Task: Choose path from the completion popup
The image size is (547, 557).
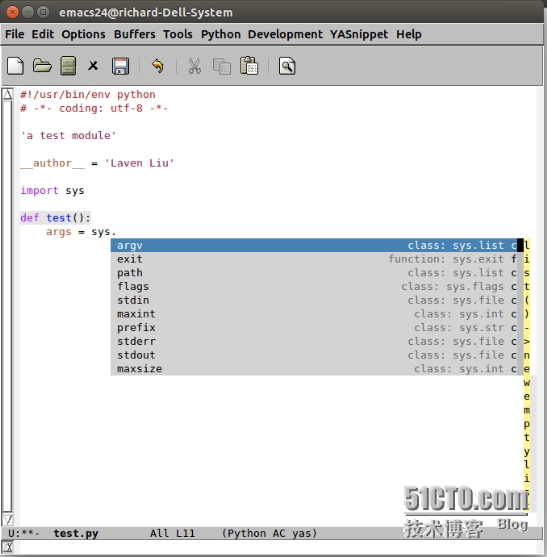Action: click(x=314, y=273)
